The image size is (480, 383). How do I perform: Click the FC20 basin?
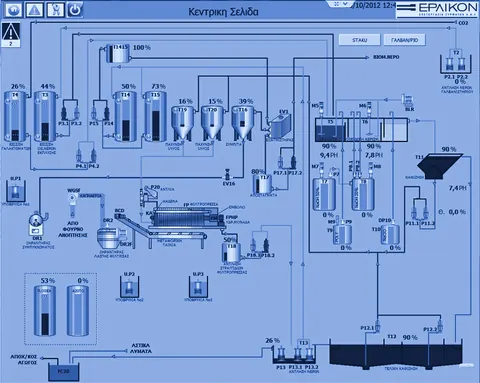click(63, 371)
